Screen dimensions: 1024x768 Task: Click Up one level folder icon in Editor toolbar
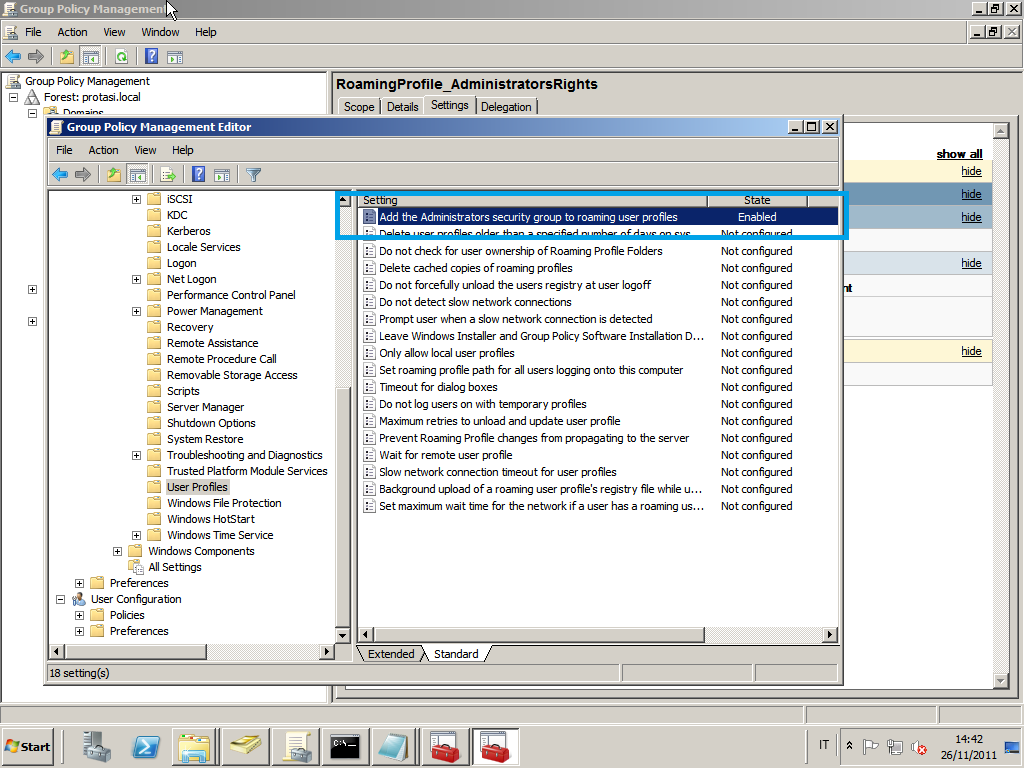(114, 174)
